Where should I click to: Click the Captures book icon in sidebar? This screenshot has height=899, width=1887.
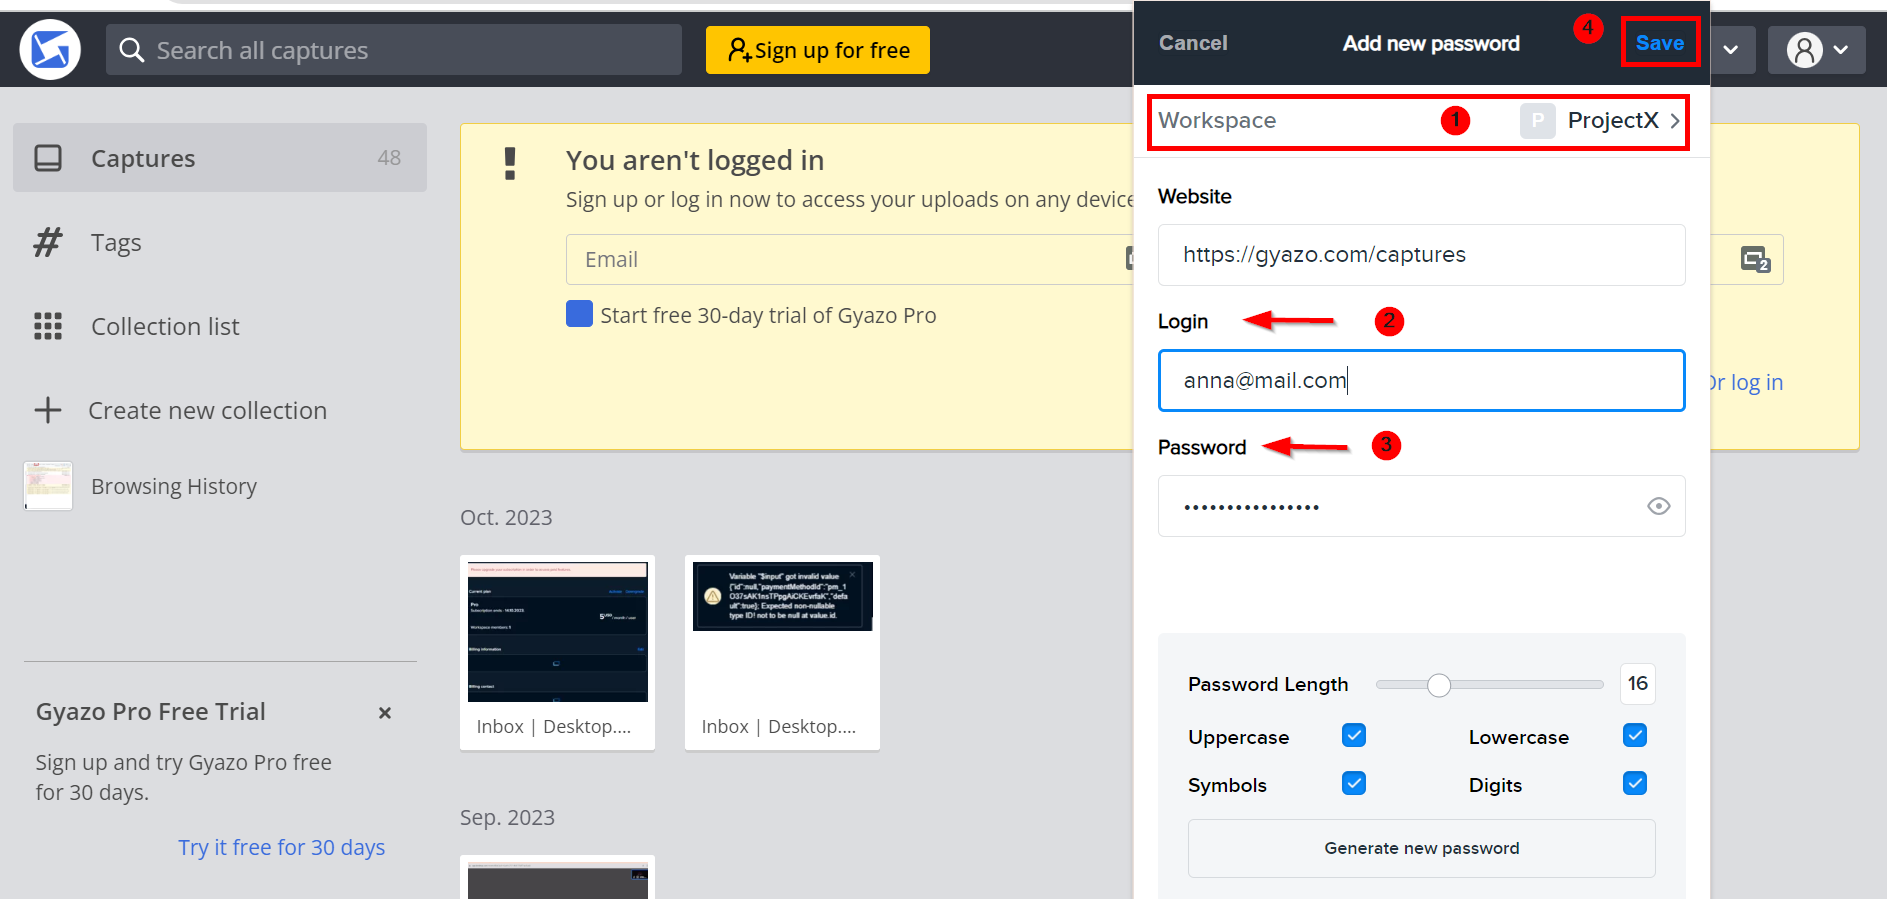click(47, 158)
